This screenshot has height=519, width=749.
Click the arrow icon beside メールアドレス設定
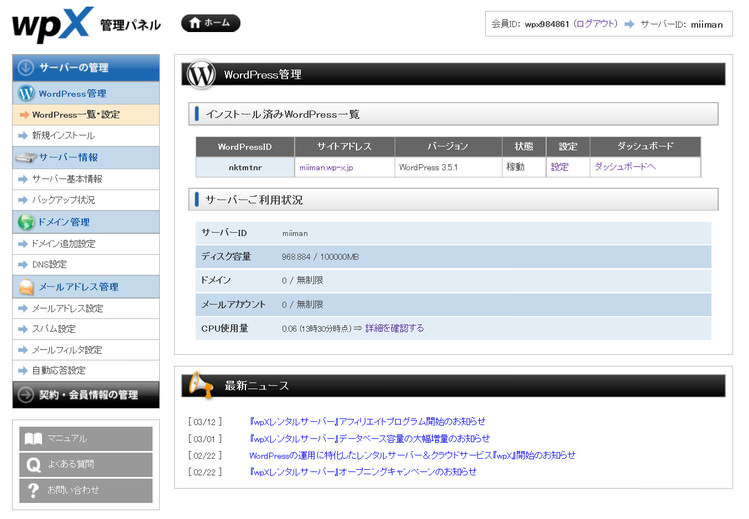click(x=22, y=308)
